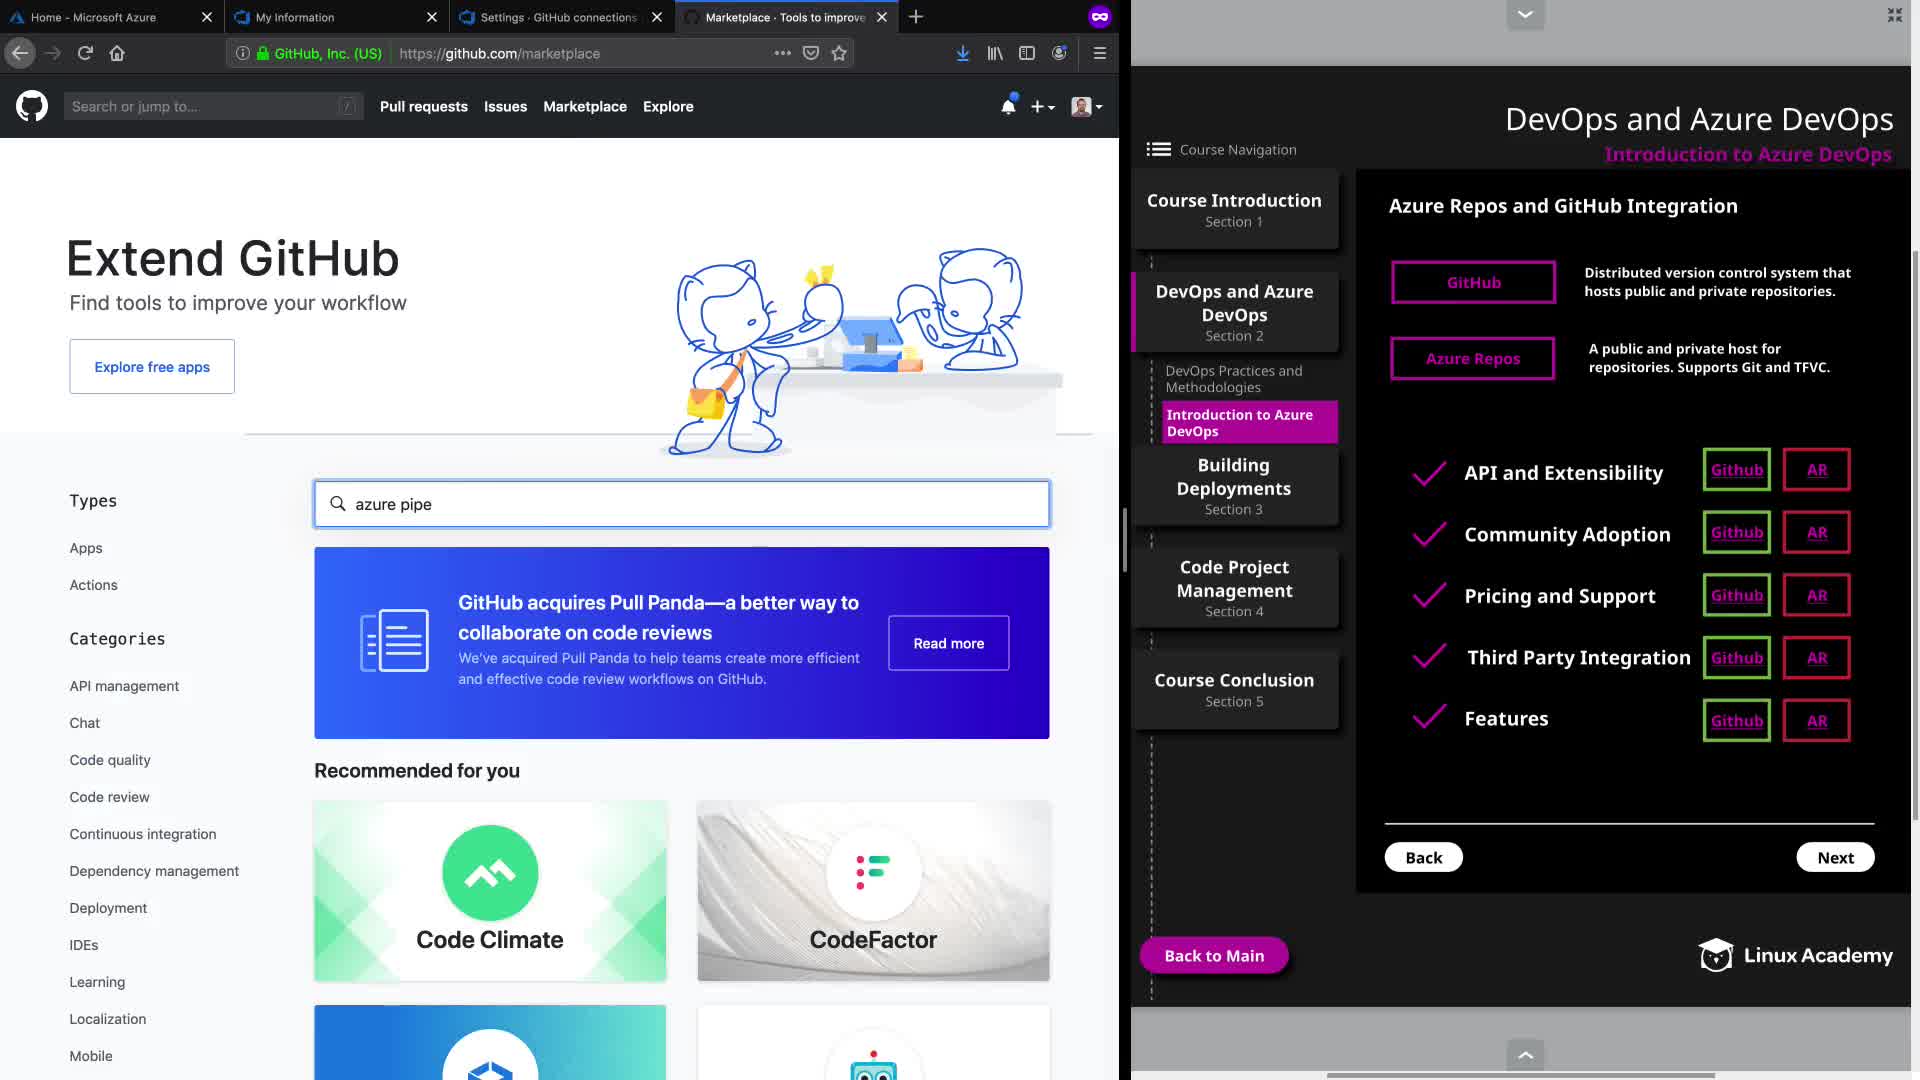Toggle Community Adoption checkmark
The image size is (1920, 1080).
(x=1429, y=534)
